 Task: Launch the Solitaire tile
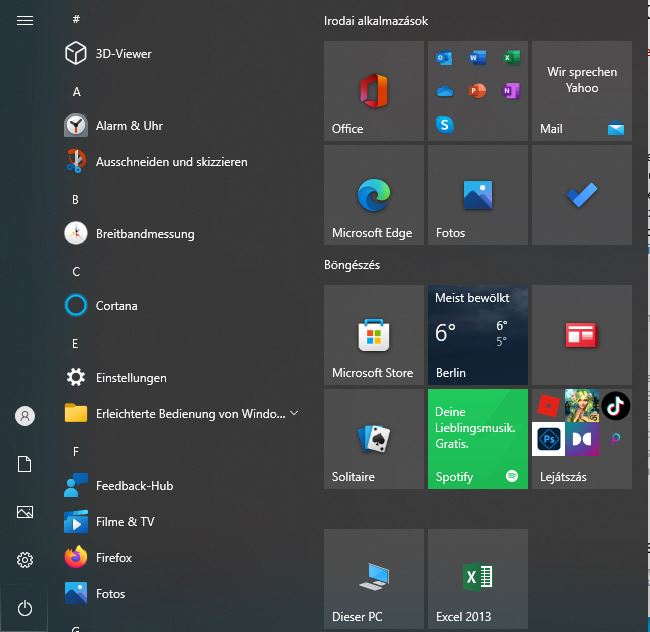[374, 439]
